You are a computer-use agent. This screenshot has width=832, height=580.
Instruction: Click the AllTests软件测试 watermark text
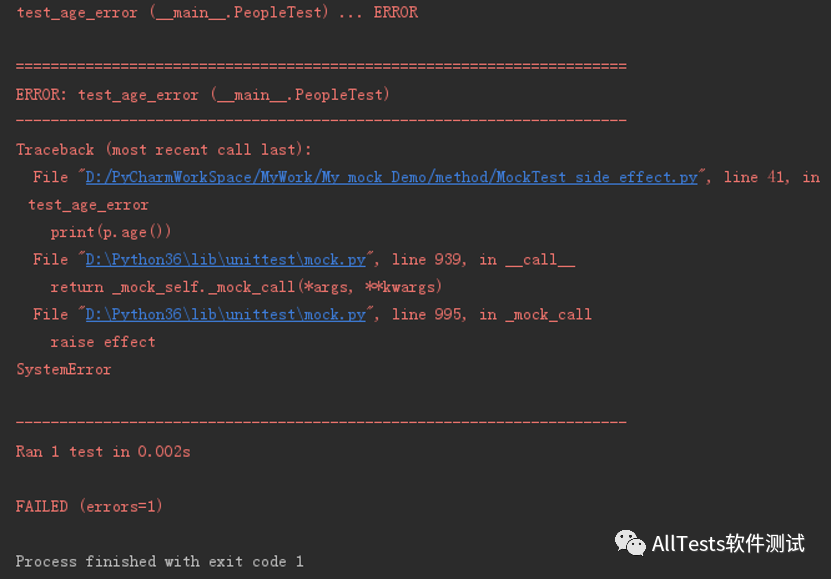click(x=728, y=544)
